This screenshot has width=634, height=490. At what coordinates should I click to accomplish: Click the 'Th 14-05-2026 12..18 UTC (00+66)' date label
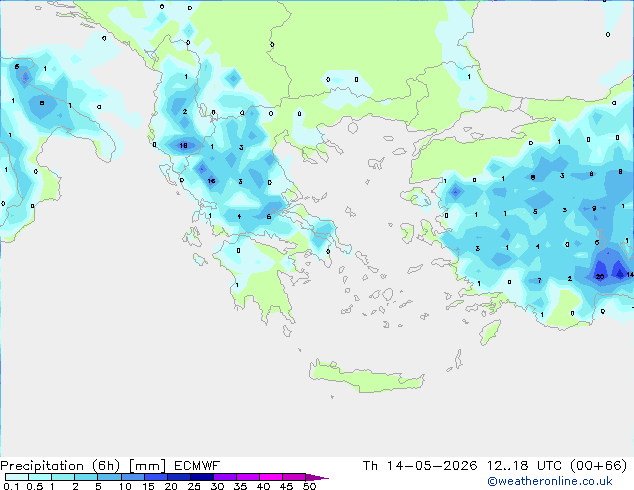pos(495,466)
